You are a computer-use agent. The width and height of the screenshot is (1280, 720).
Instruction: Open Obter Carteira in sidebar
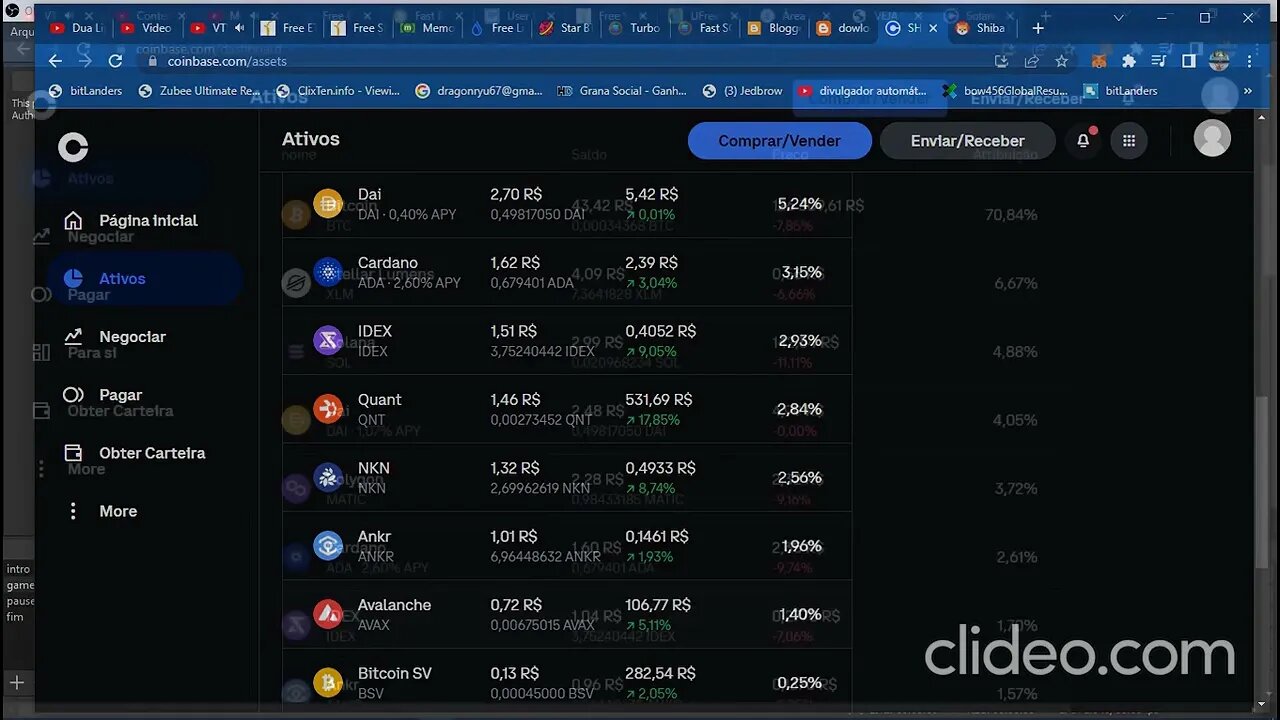click(x=152, y=452)
